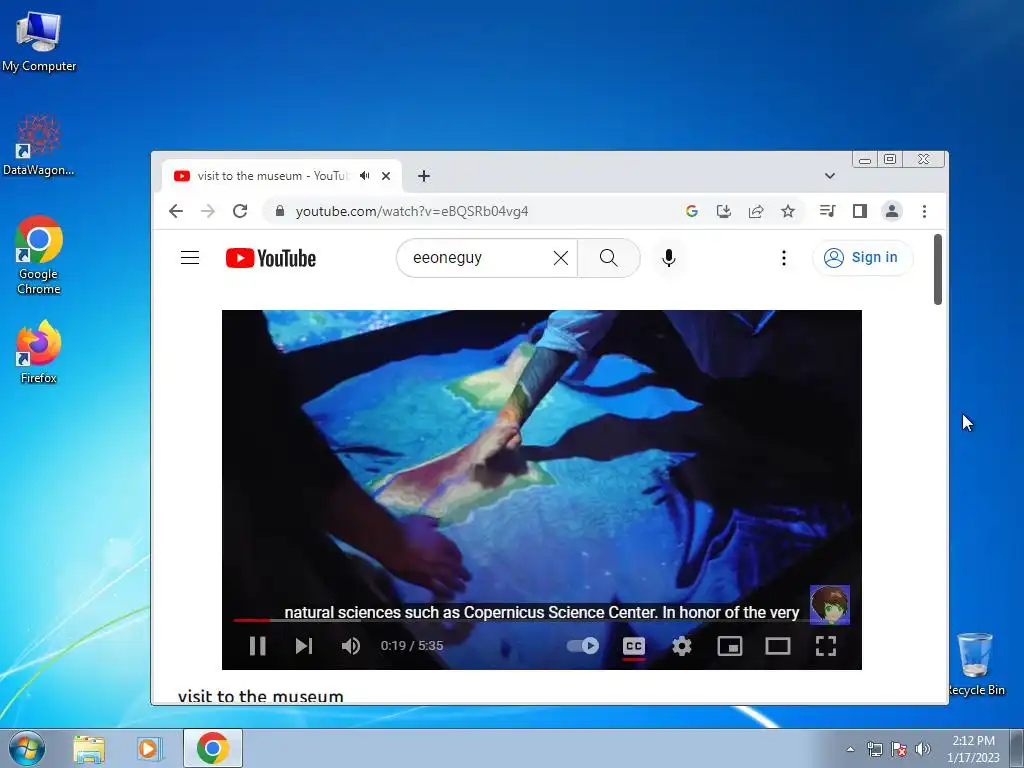Search with your voice microphone
The width and height of the screenshot is (1024, 768).
[x=669, y=258]
